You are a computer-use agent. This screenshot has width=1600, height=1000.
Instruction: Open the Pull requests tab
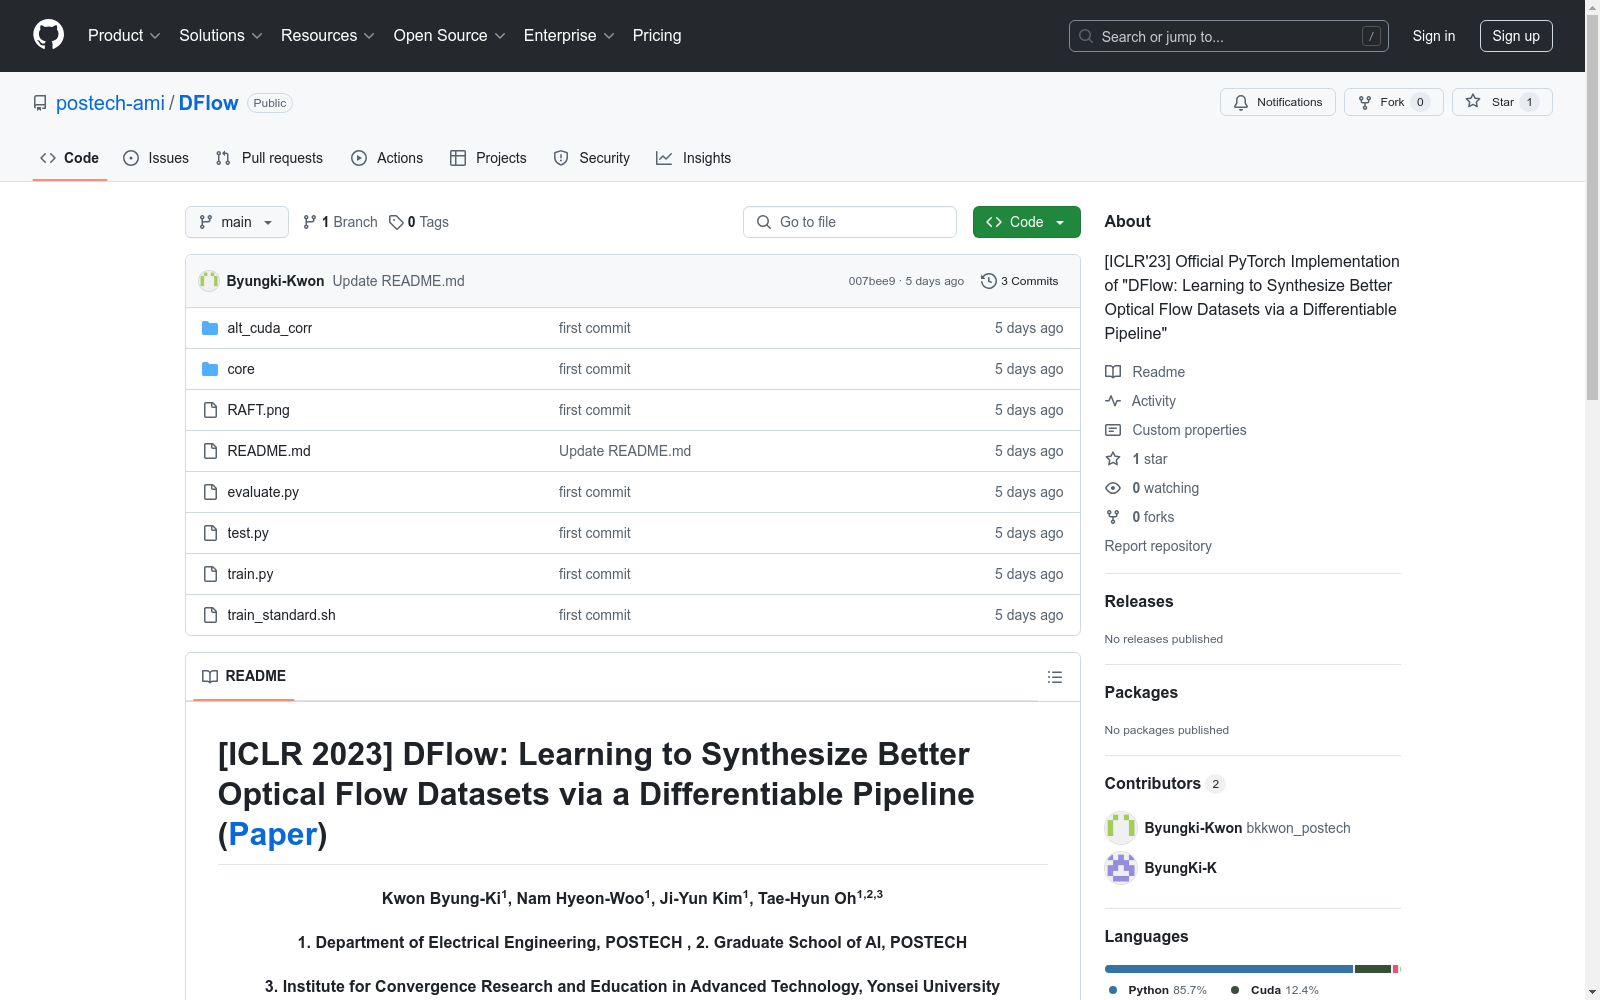[269, 158]
